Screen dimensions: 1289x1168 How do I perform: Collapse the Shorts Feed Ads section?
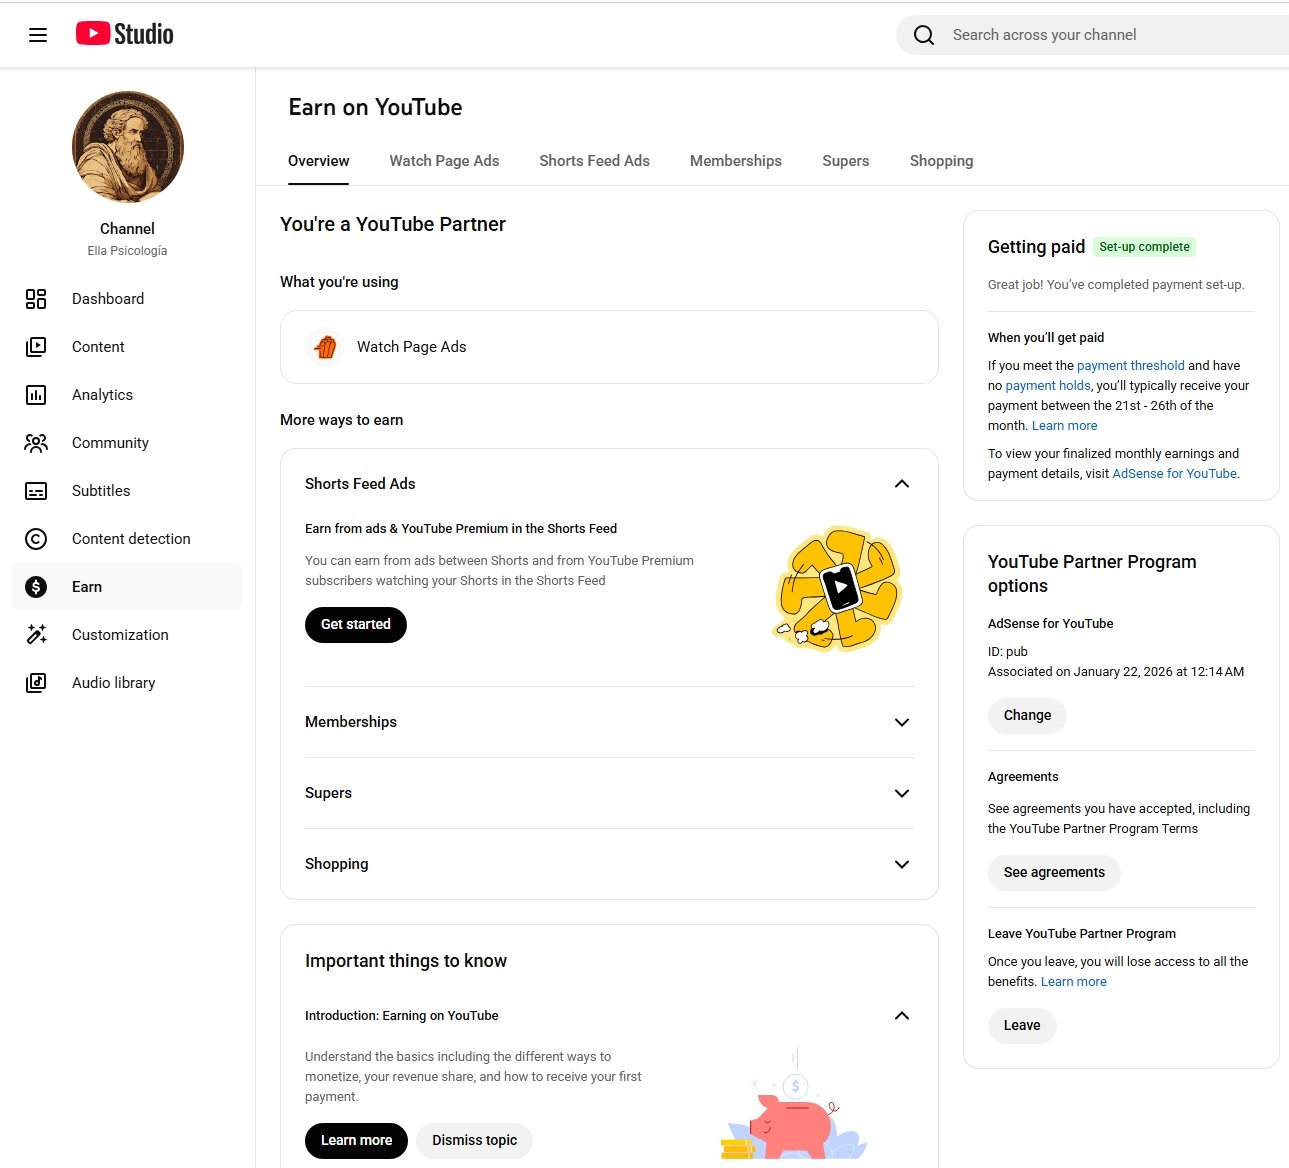(x=901, y=484)
